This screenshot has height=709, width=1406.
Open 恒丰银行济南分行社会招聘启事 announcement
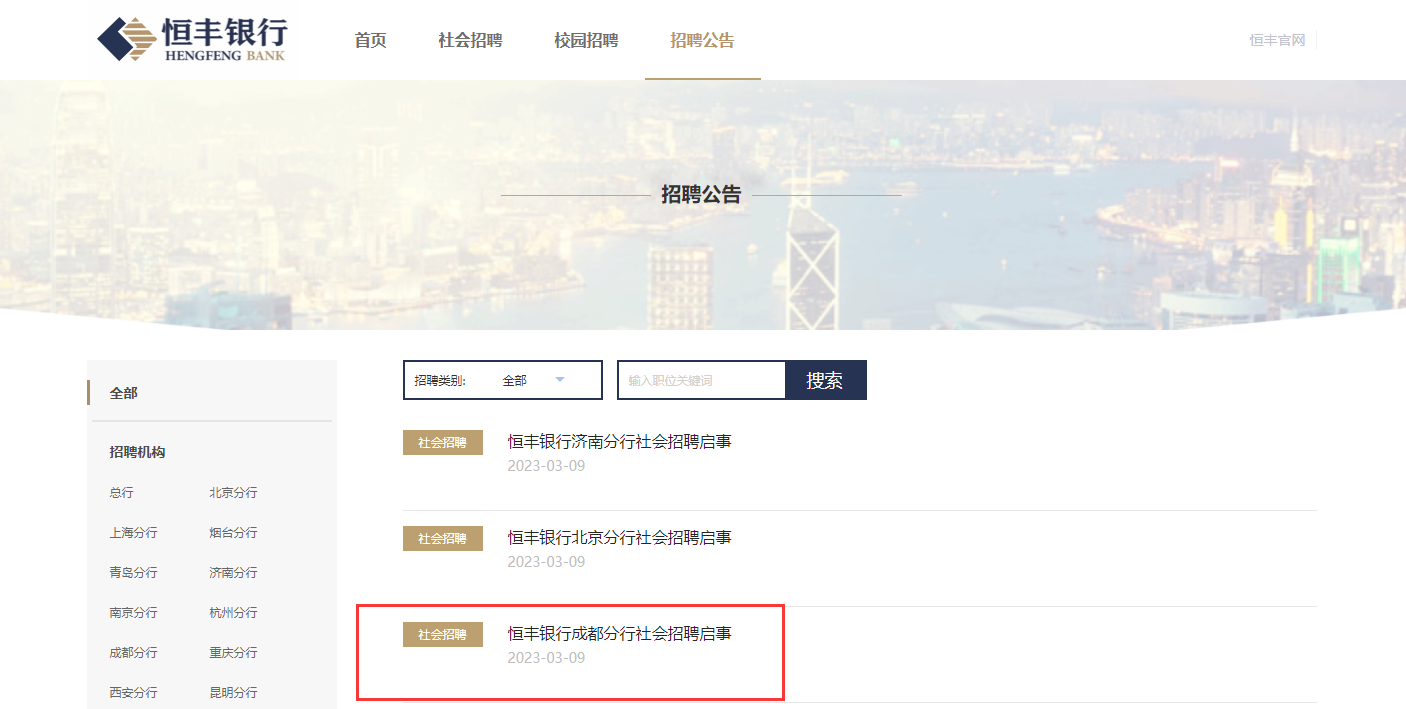pyautogui.click(x=619, y=442)
